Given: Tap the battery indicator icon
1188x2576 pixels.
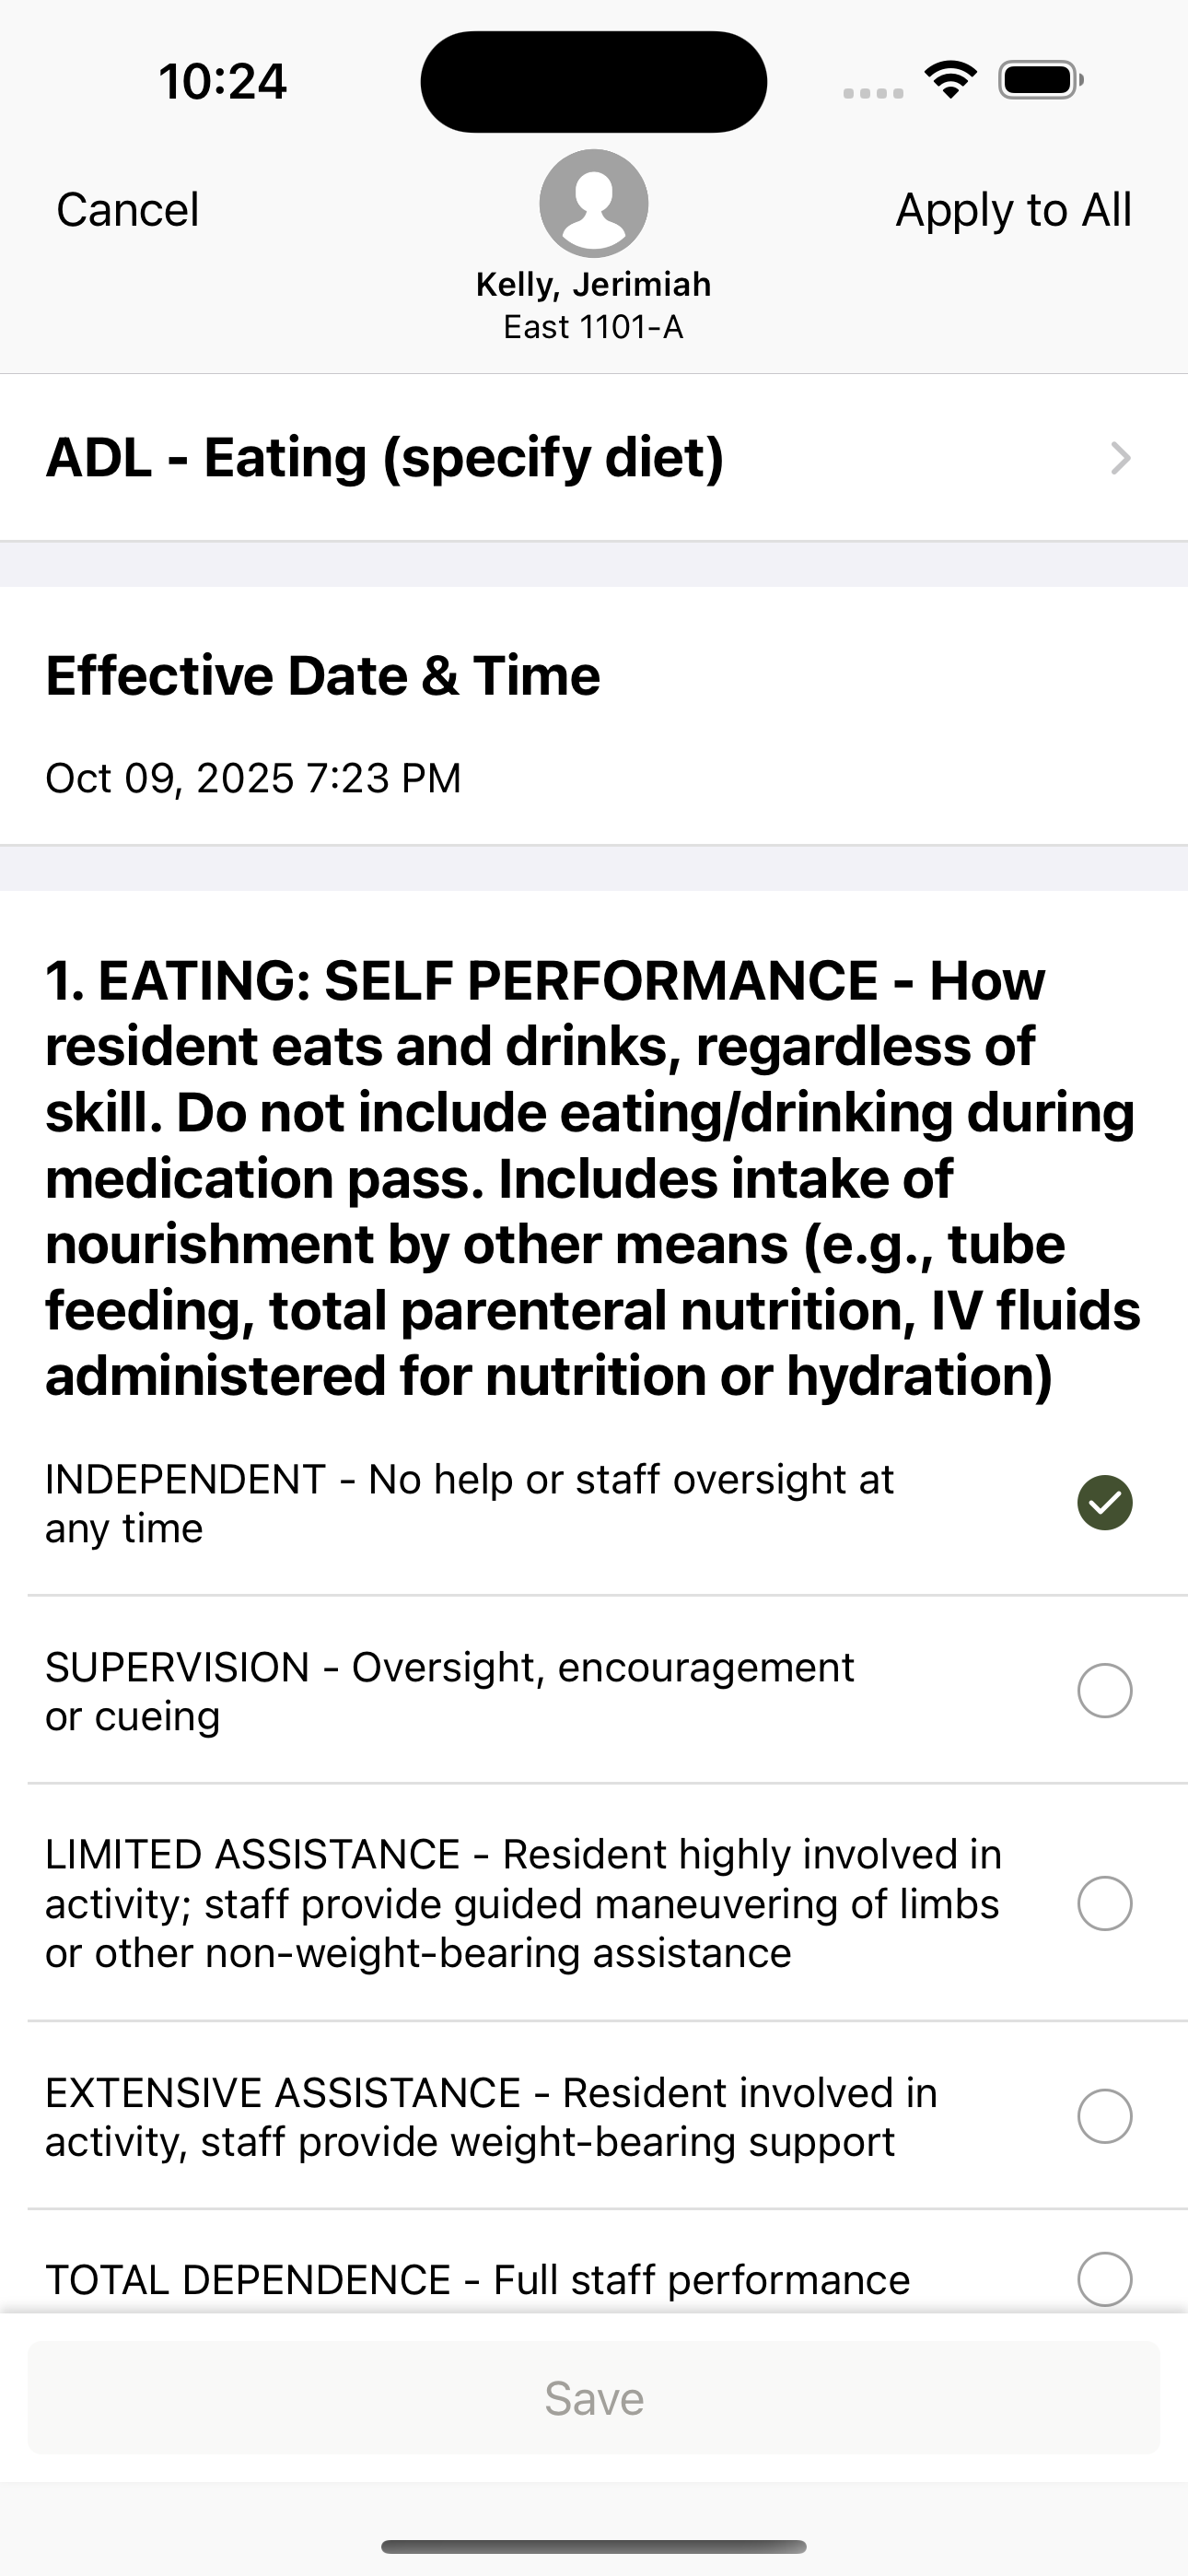Looking at the screenshot, I should tap(1041, 80).
